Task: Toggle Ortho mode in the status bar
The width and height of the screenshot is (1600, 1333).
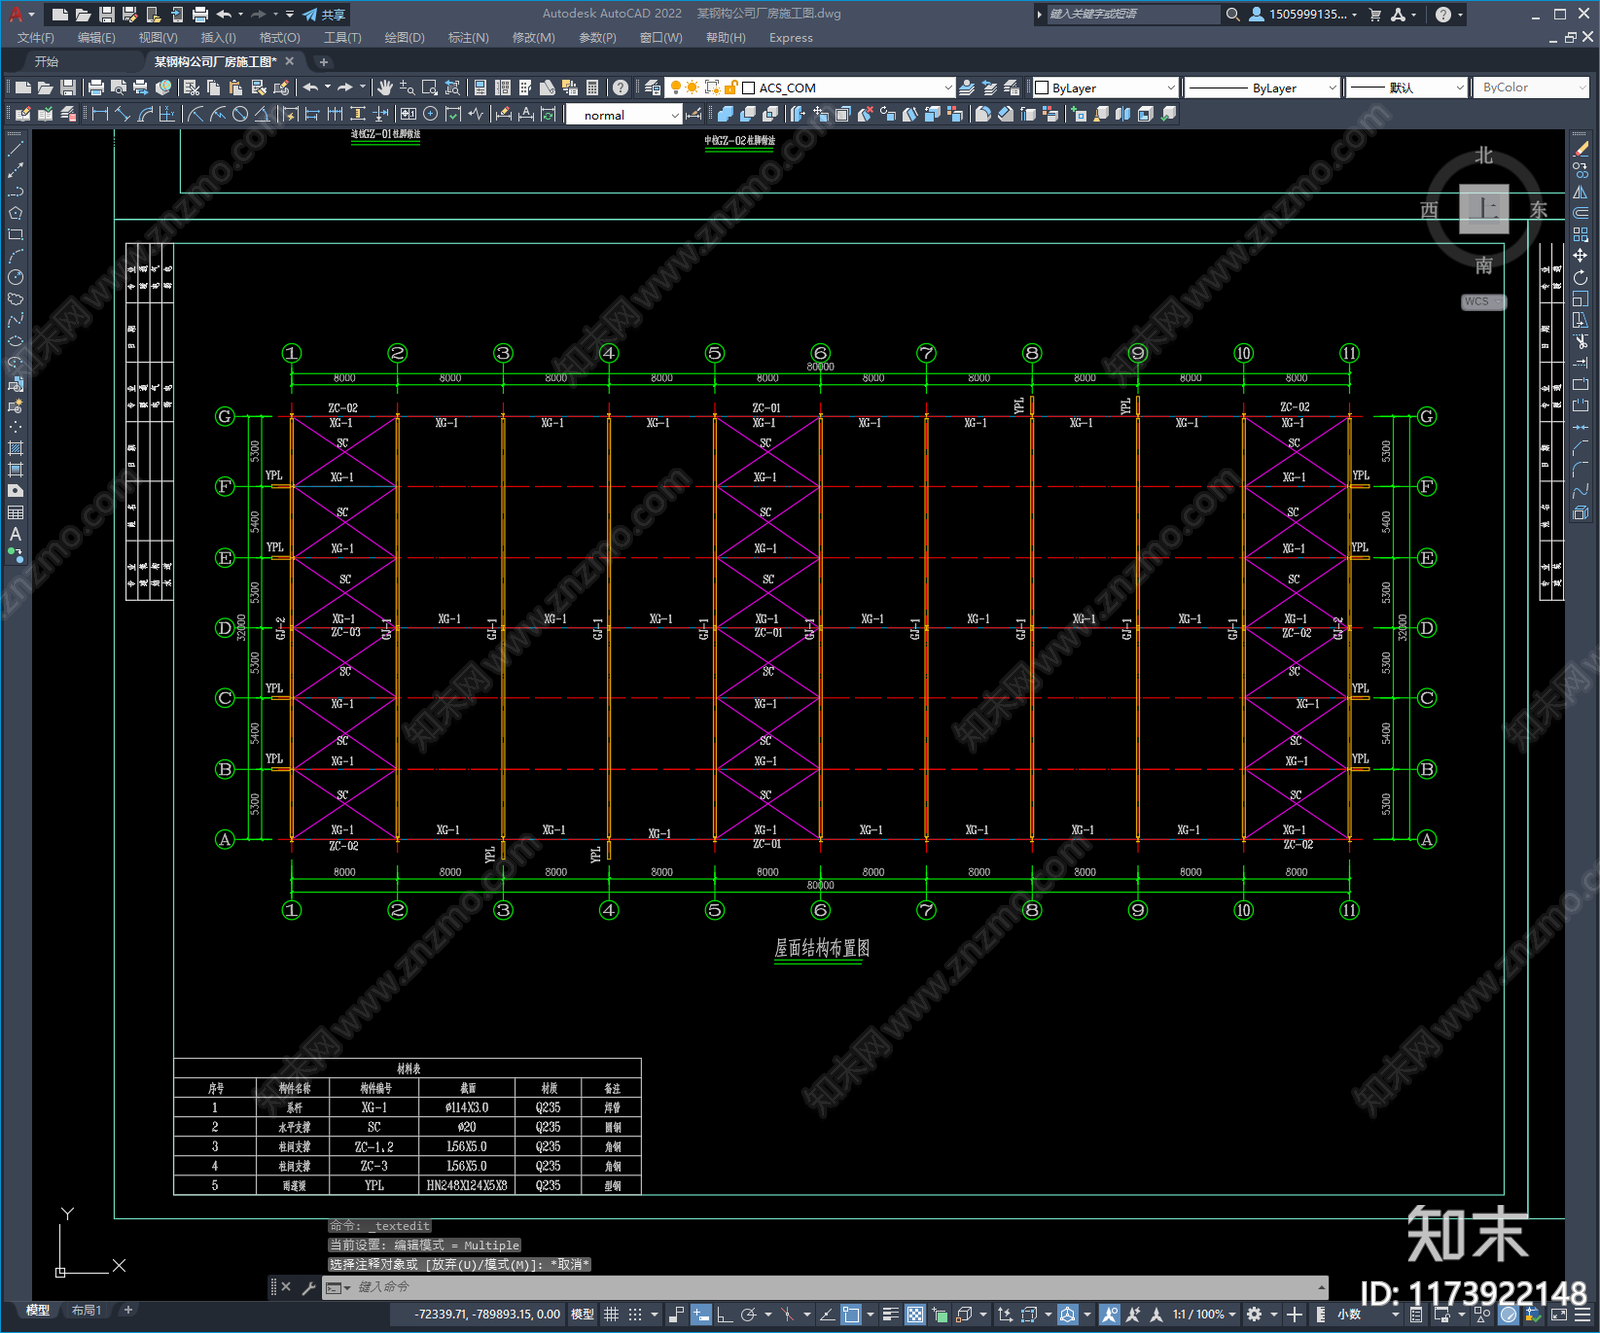Action: [x=724, y=1314]
